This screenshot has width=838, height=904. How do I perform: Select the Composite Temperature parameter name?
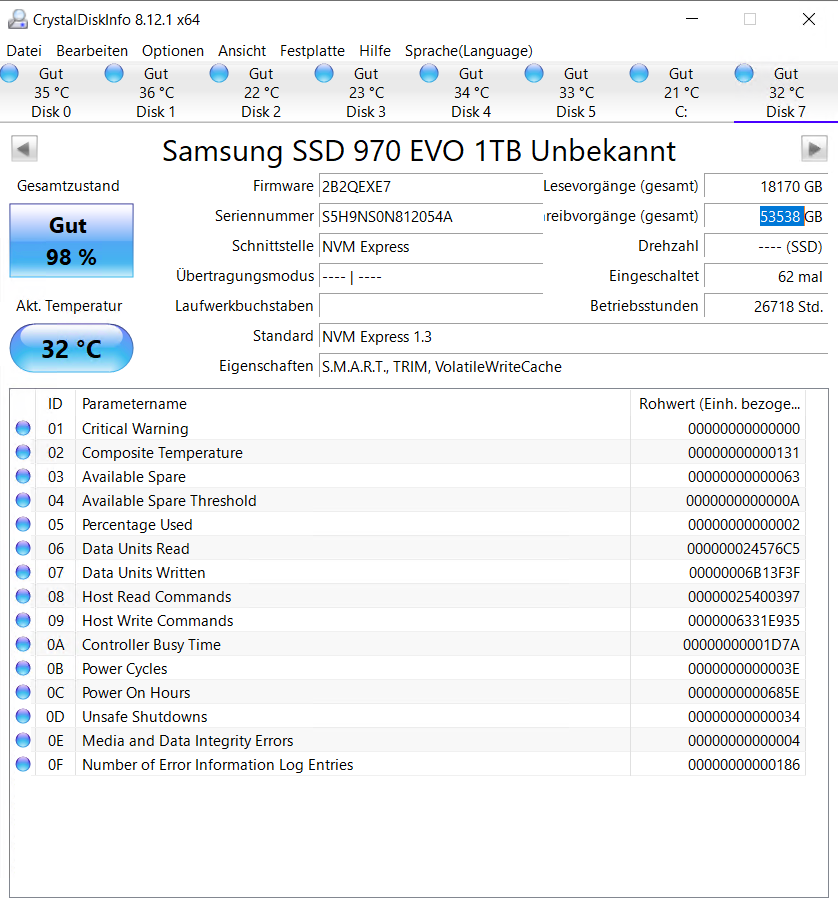click(162, 453)
